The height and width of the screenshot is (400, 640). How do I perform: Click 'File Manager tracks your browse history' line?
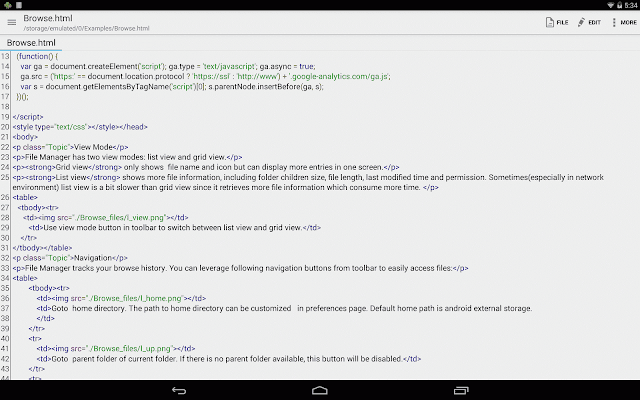pyautogui.click(x=240, y=268)
